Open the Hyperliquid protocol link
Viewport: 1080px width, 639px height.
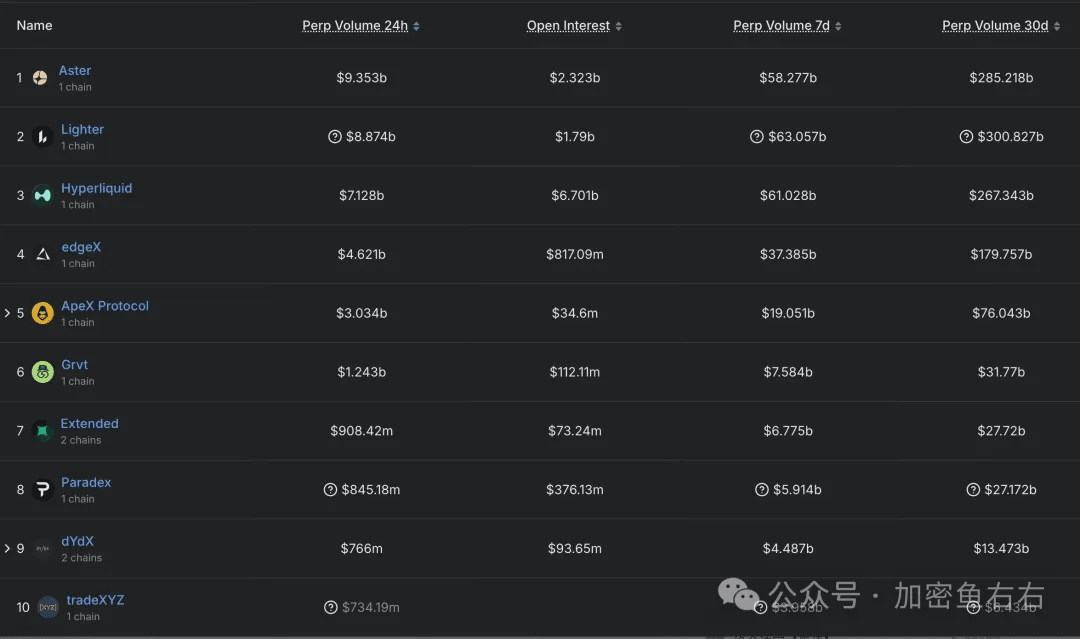(x=96, y=188)
